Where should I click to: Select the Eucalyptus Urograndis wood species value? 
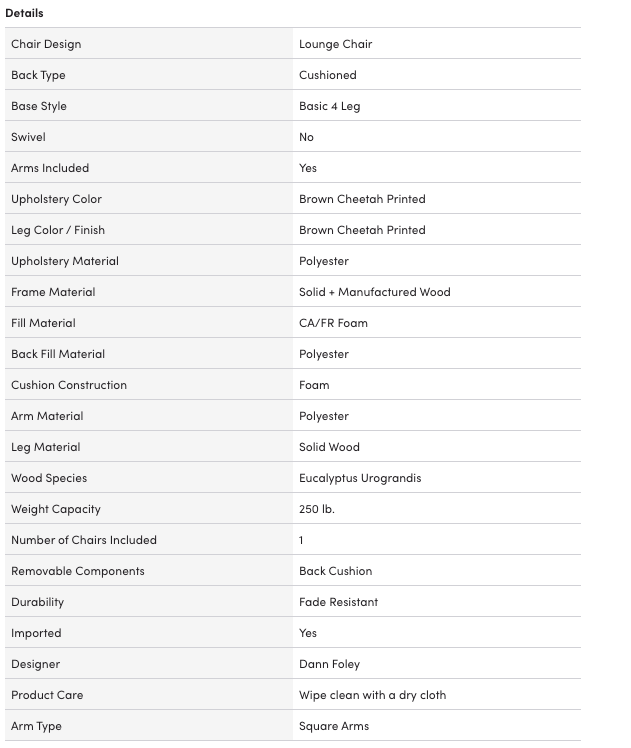(360, 478)
